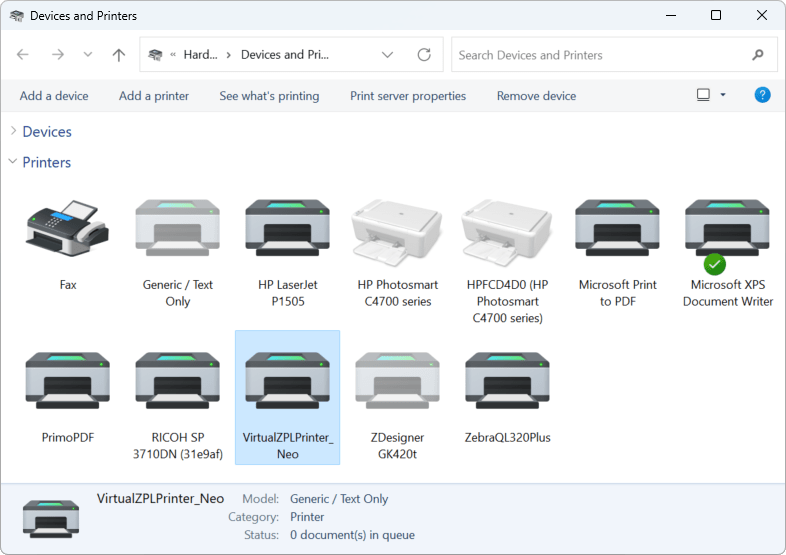Click the title bar Devices and Printers icon
786x555 pixels.
tap(17, 16)
